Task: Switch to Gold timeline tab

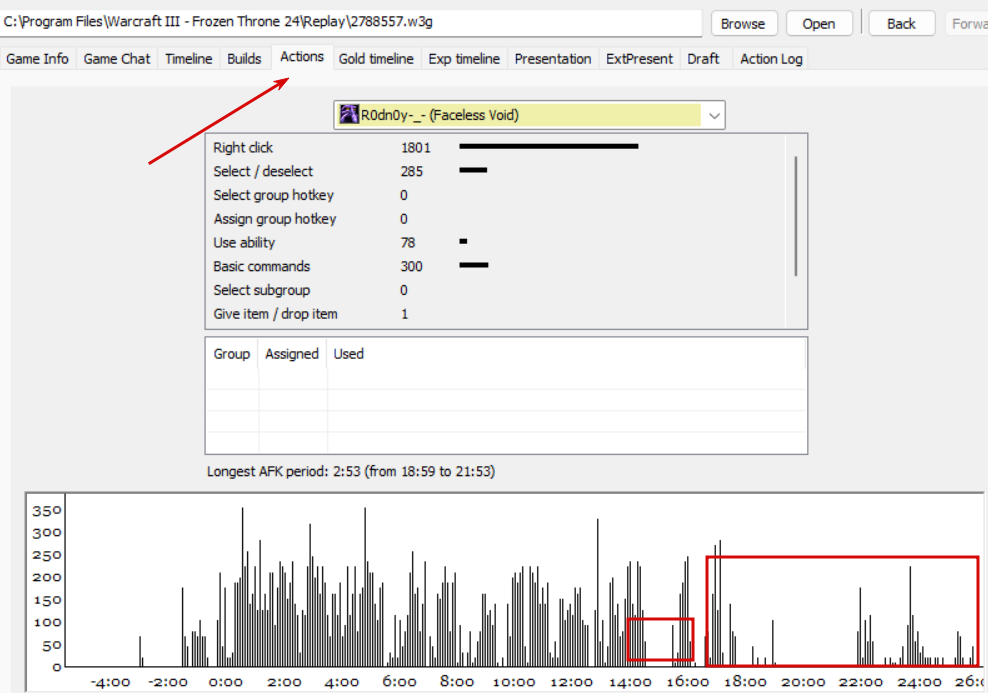Action: [376, 59]
